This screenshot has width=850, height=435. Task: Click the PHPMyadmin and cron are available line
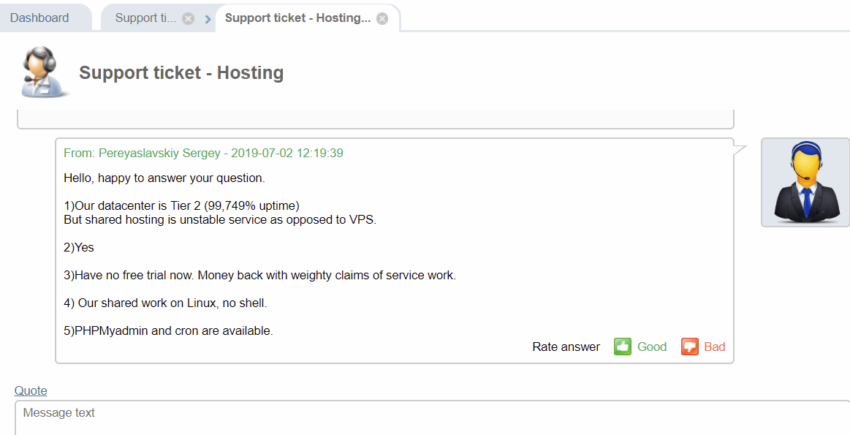click(x=168, y=330)
